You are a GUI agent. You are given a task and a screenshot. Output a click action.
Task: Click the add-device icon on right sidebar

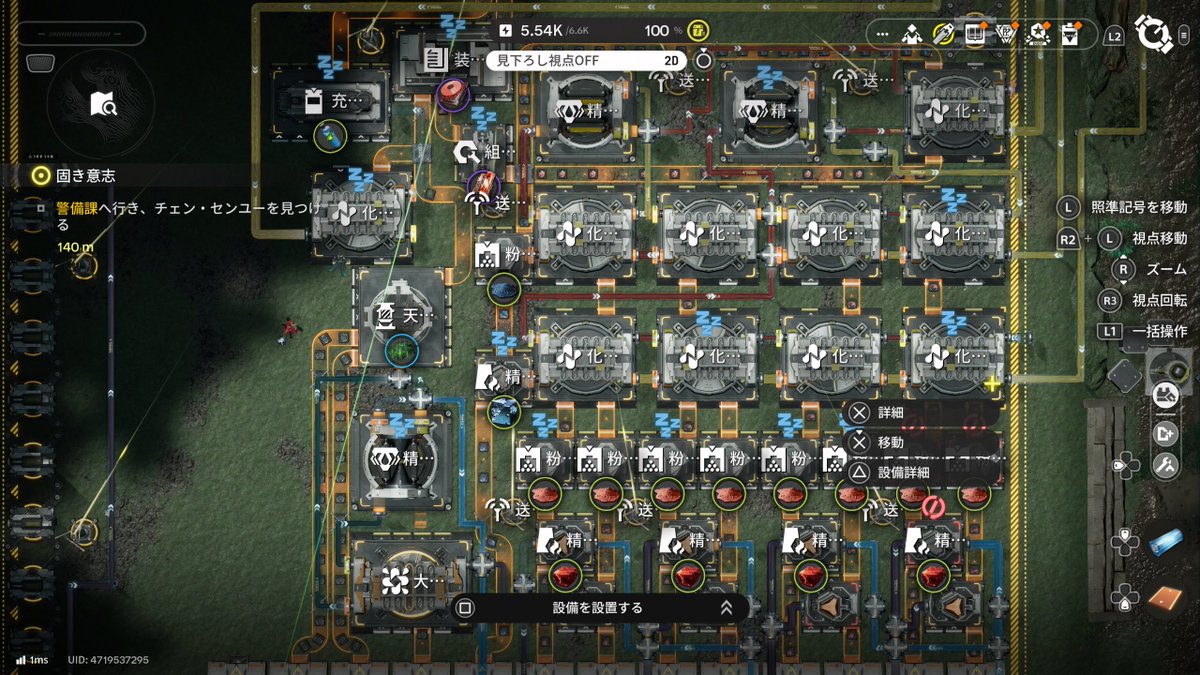(x=1164, y=434)
